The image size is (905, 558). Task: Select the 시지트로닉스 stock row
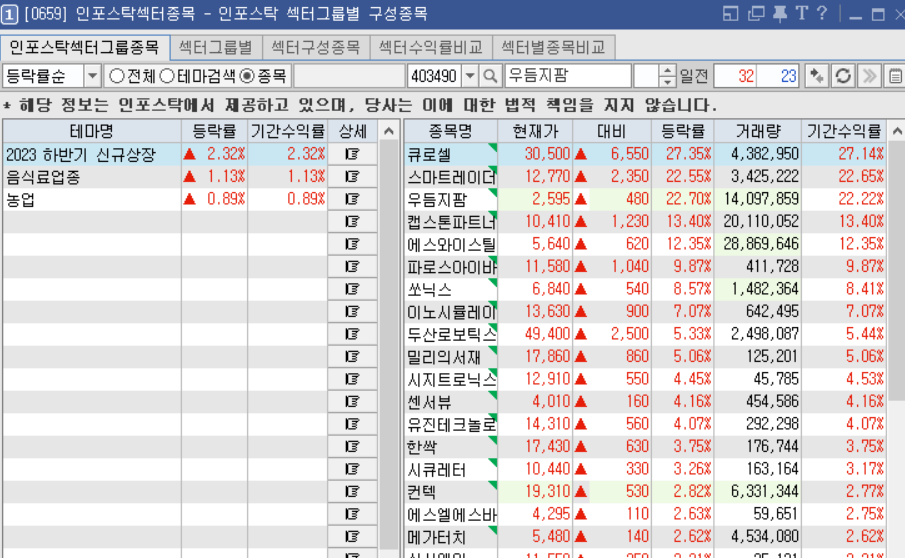pyautogui.click(x=645, y=379)
